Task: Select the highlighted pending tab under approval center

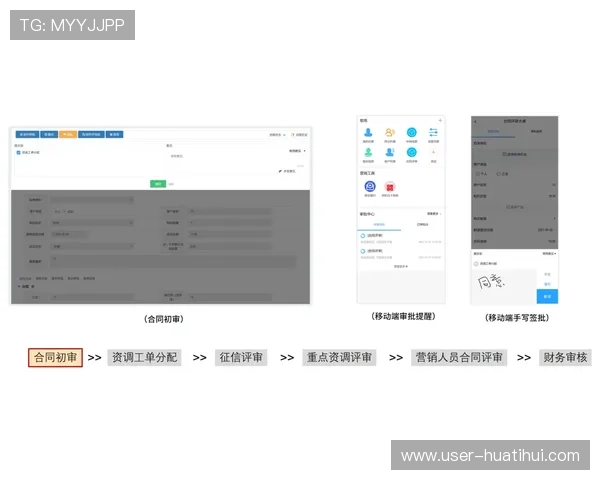Action: pos(379,224)
